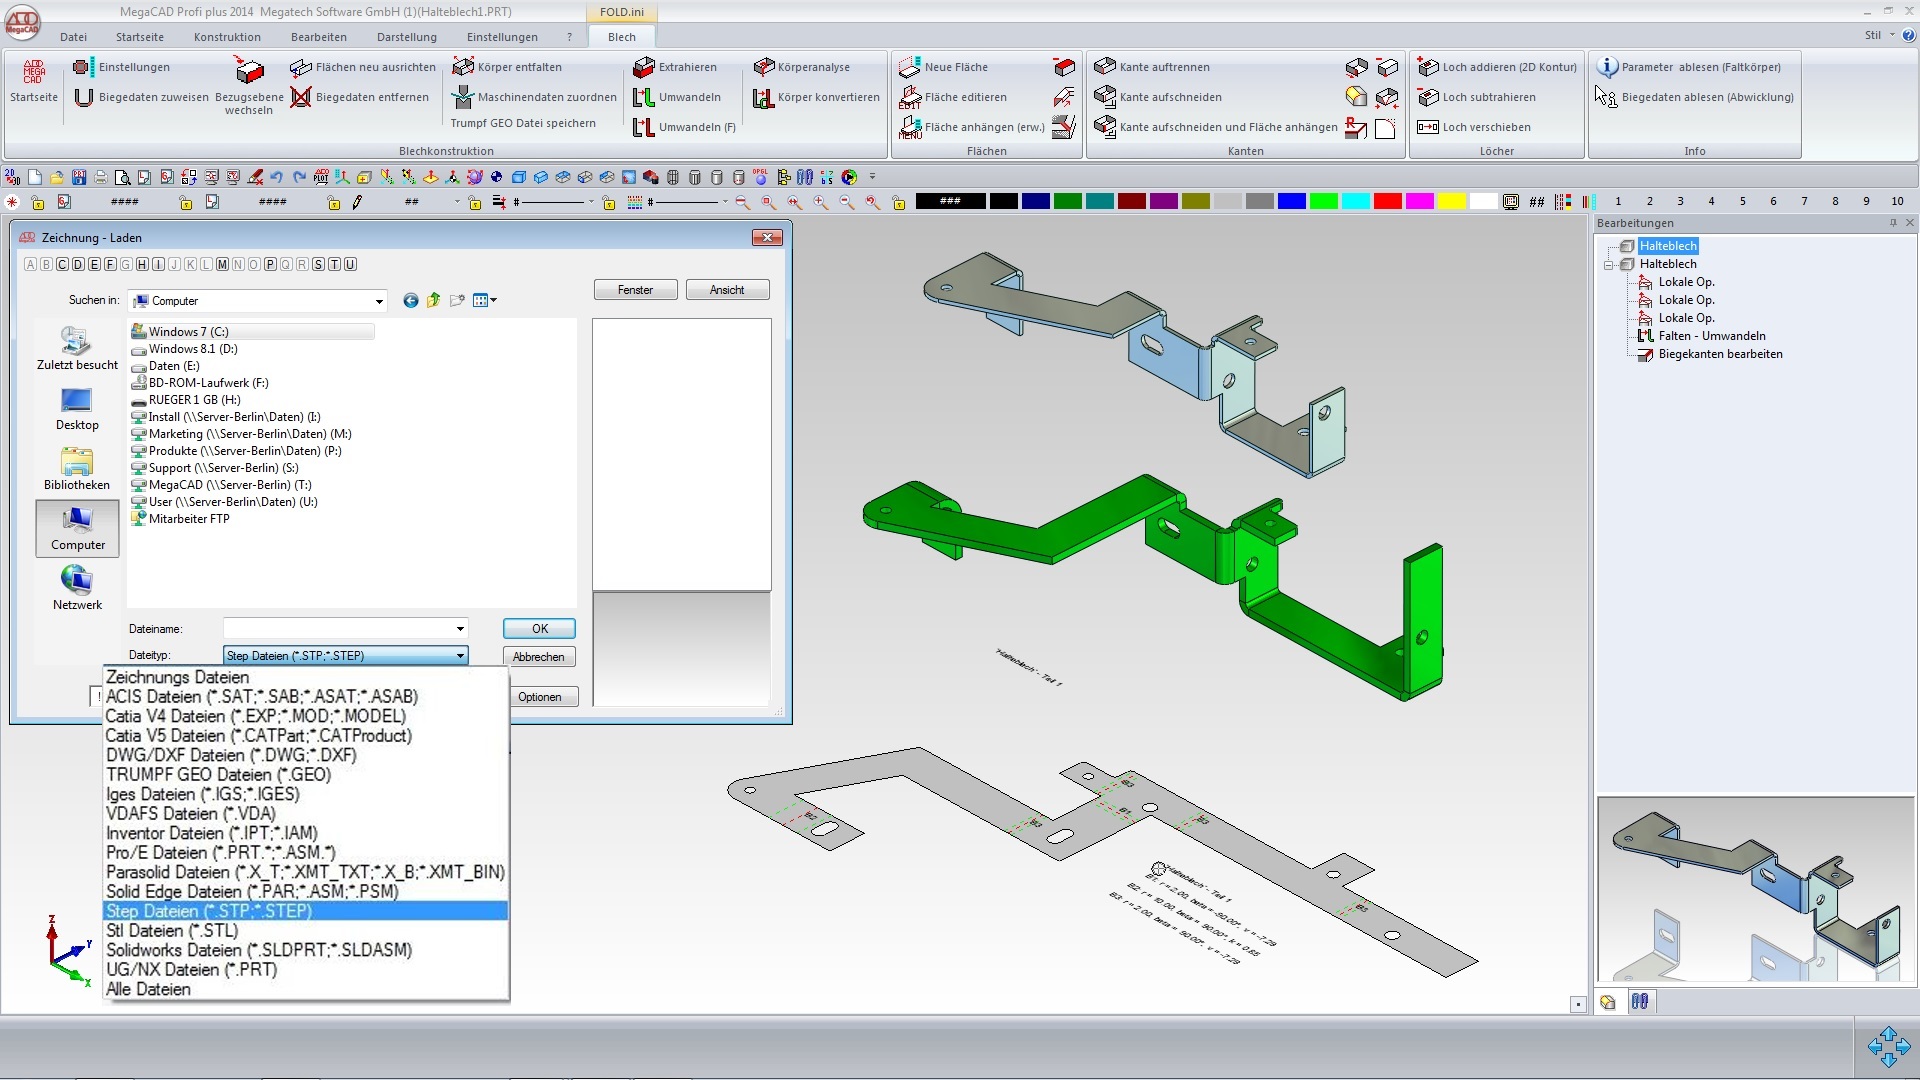1920x1080 pixels.
Task: Toggle drive letter E button
Action: (x=94, y=265)
